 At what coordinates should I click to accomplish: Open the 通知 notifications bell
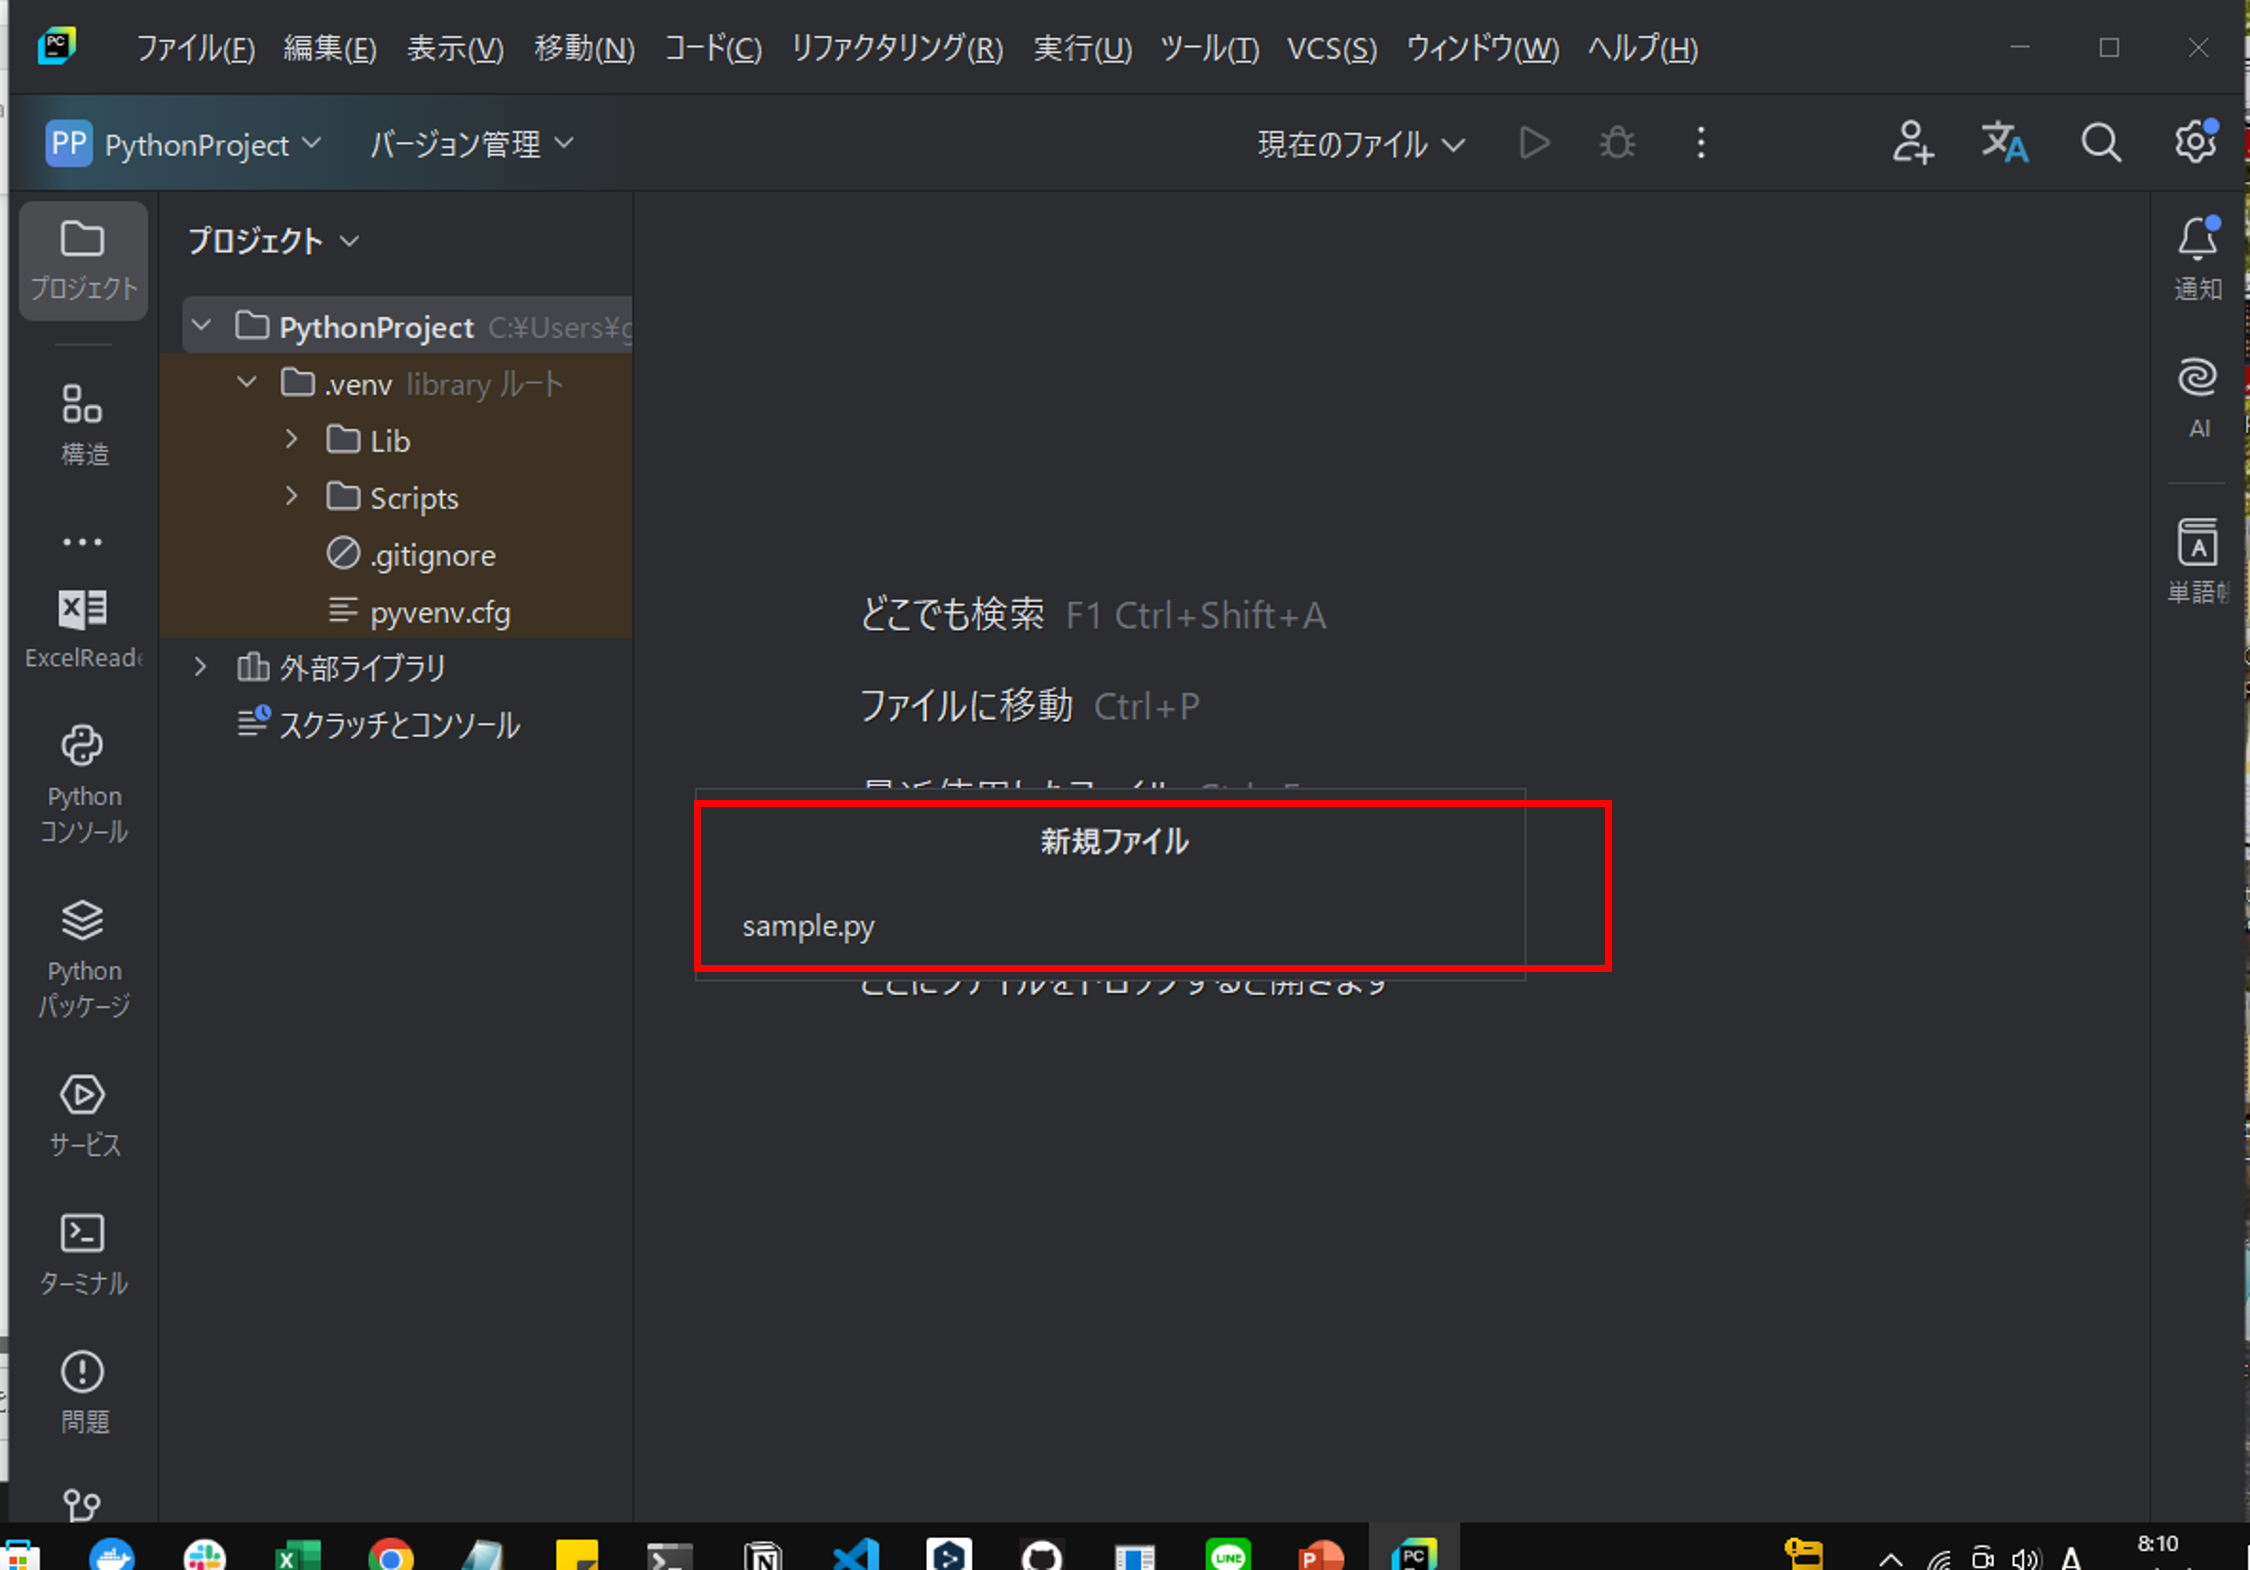click(2198, 240)
